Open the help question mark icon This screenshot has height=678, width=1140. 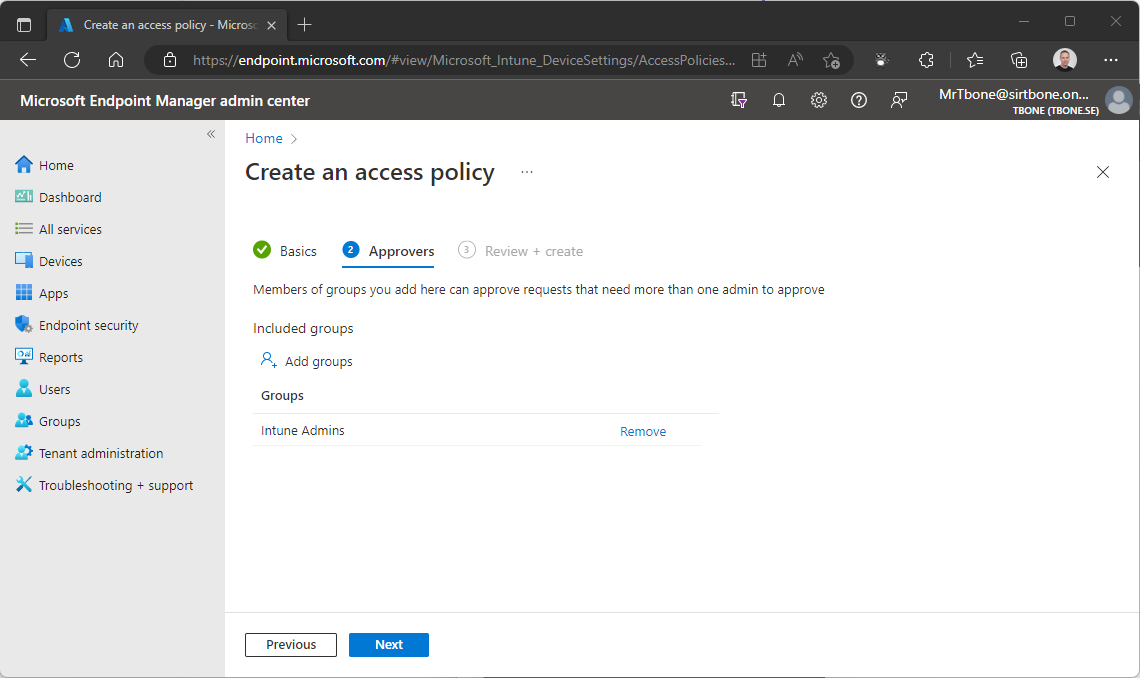pyautogui.click(x=858, y=100)
